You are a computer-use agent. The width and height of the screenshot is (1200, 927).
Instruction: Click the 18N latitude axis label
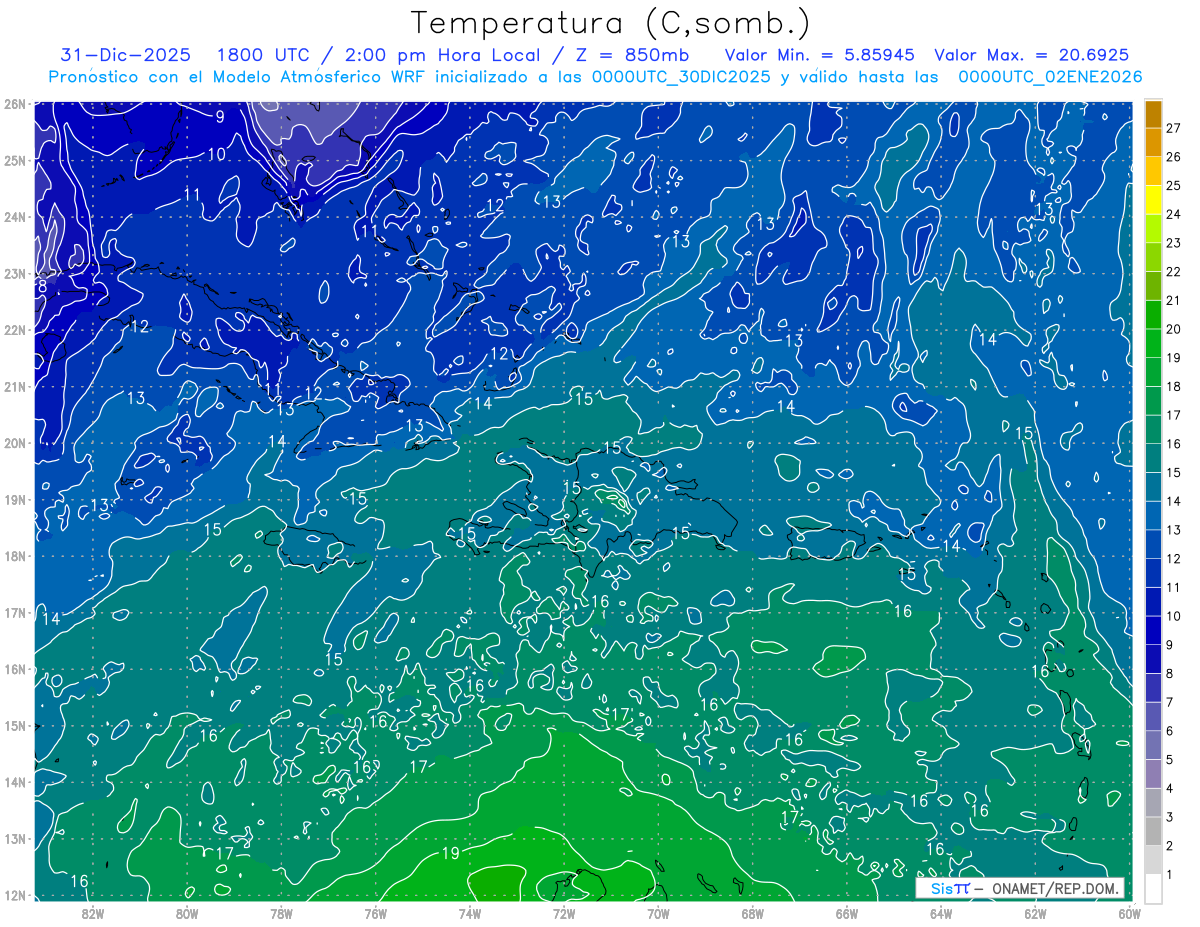click(x=15, y=555)
